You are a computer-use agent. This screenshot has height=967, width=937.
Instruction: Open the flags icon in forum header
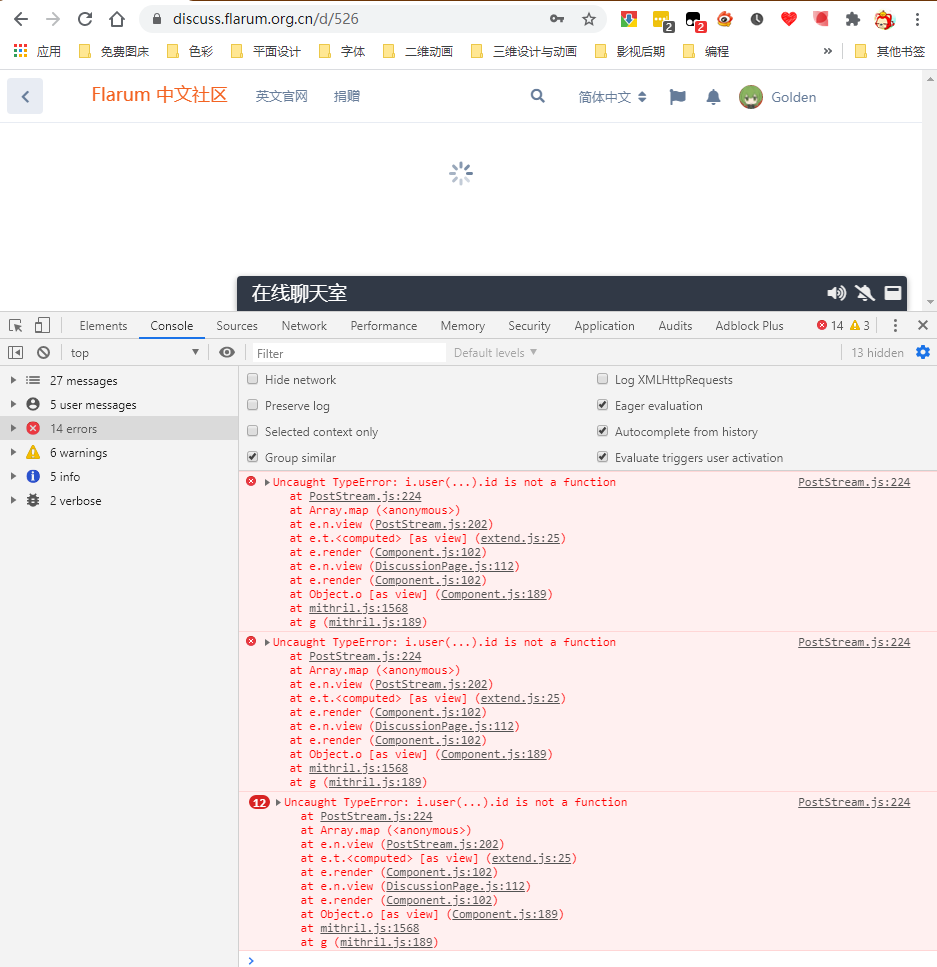point(677,97)
